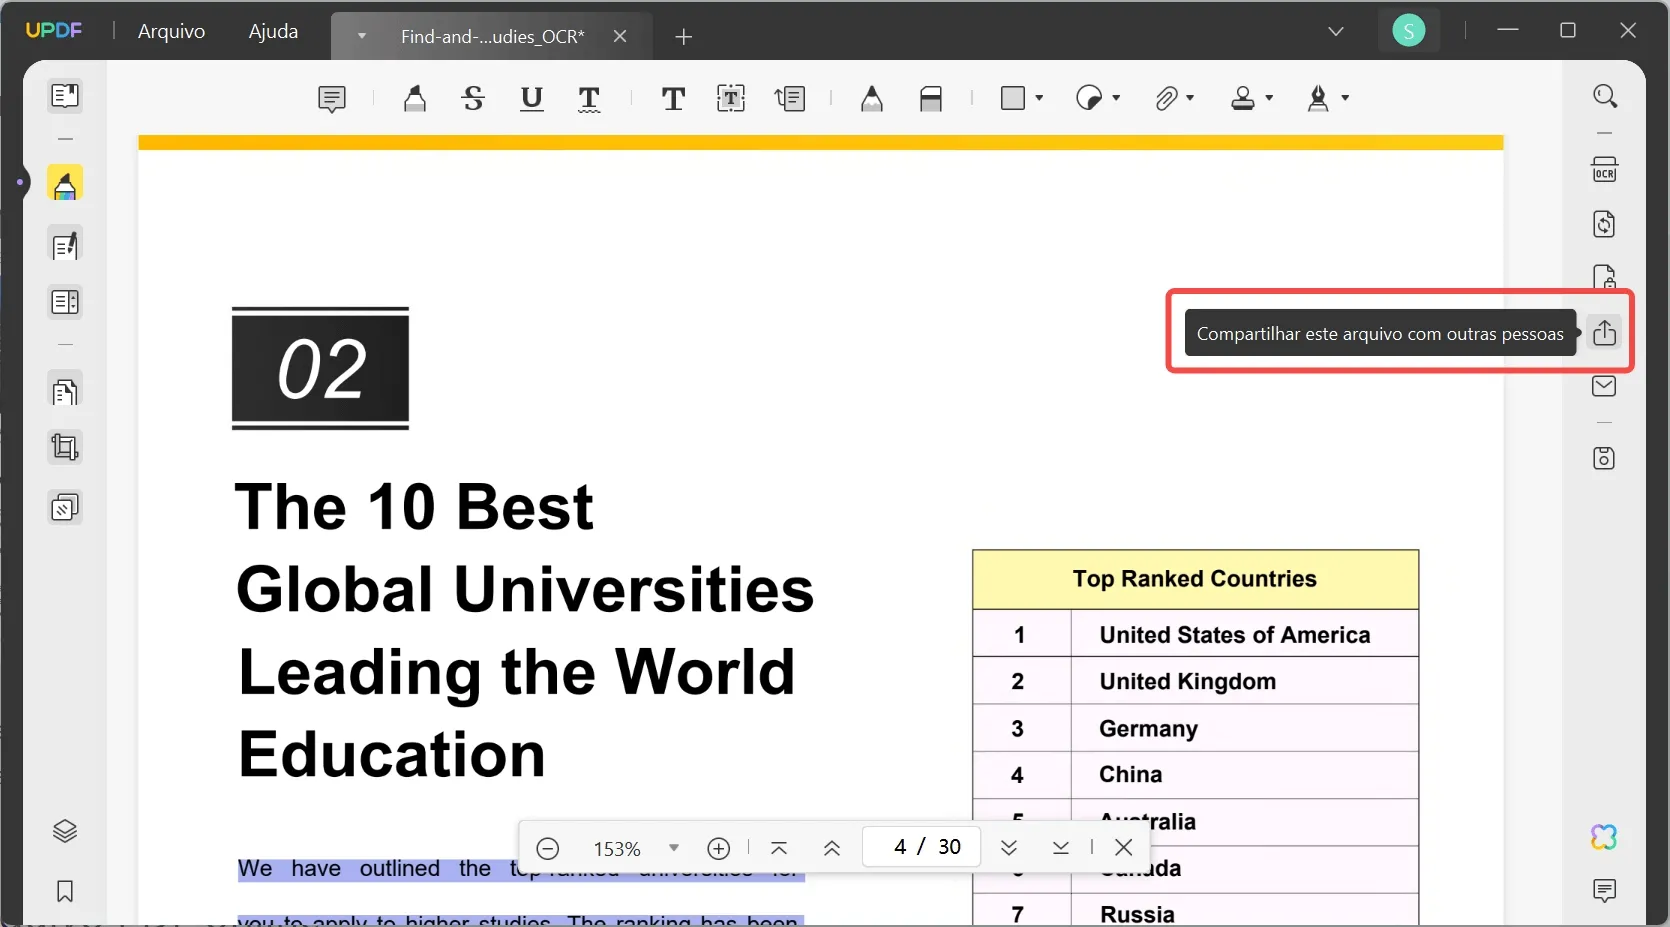Viewport: 1670px width, 927px height.
Task: Open the sticky note comment tool
Action: pos(331,99)
